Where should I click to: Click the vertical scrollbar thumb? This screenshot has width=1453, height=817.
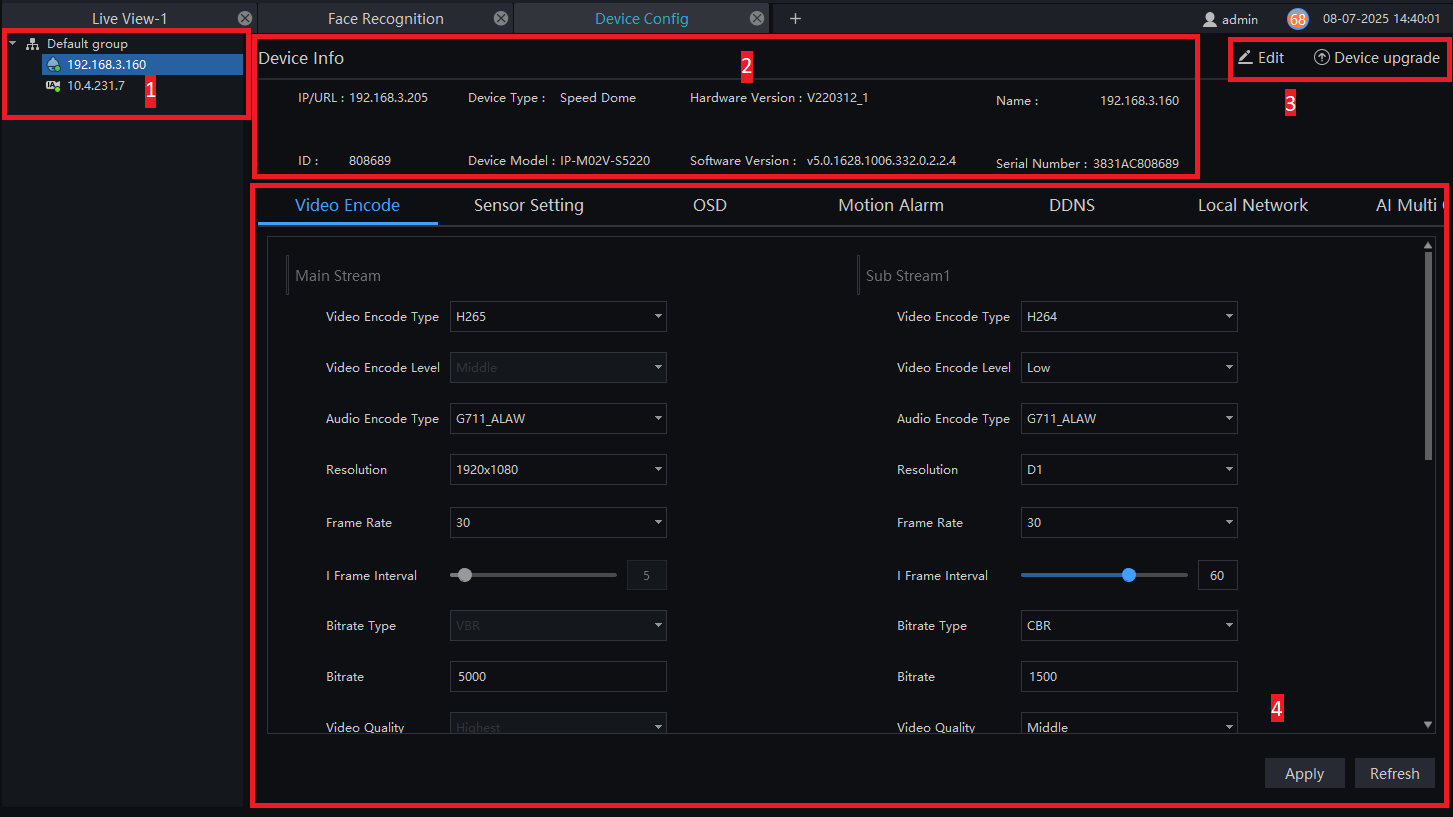[x=1428, y=356]
